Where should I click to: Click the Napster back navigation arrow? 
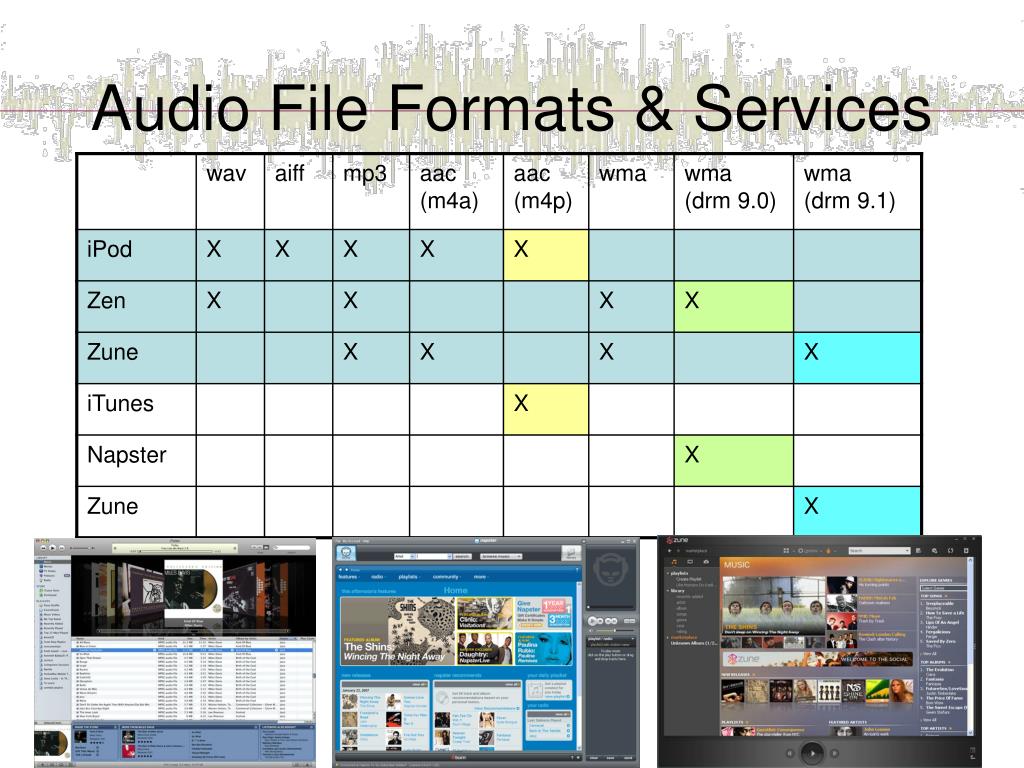(340, 569)
